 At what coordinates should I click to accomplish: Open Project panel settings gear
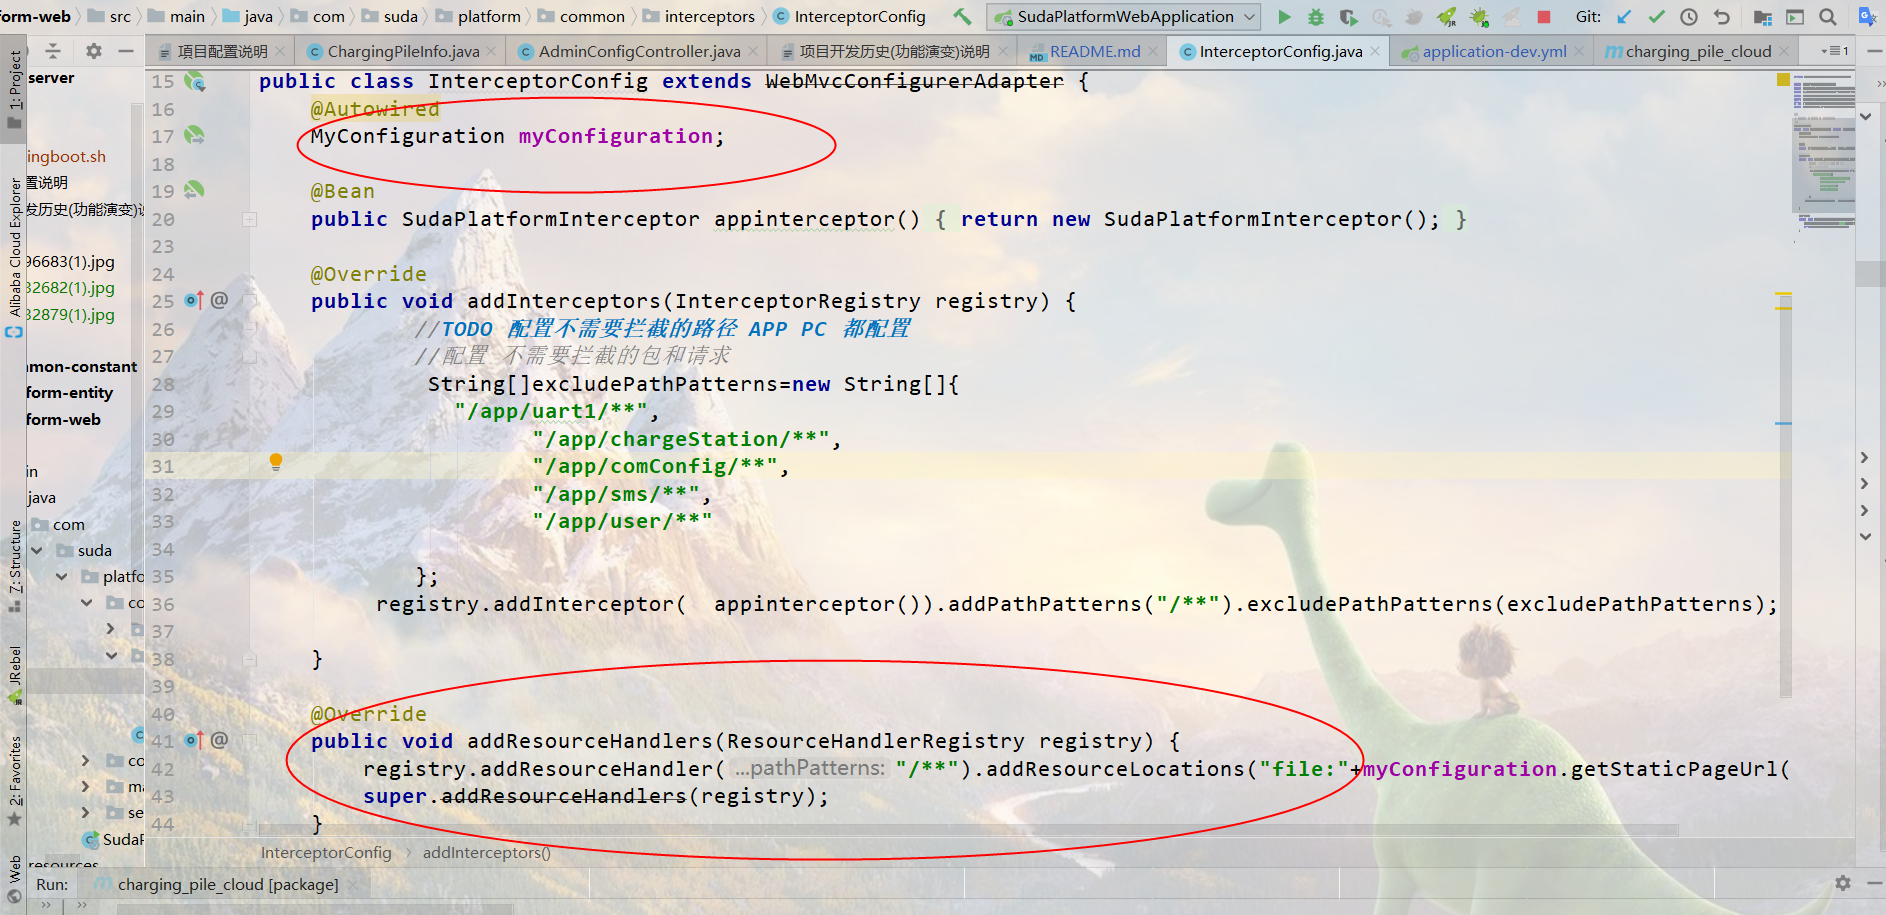[93, 51]
